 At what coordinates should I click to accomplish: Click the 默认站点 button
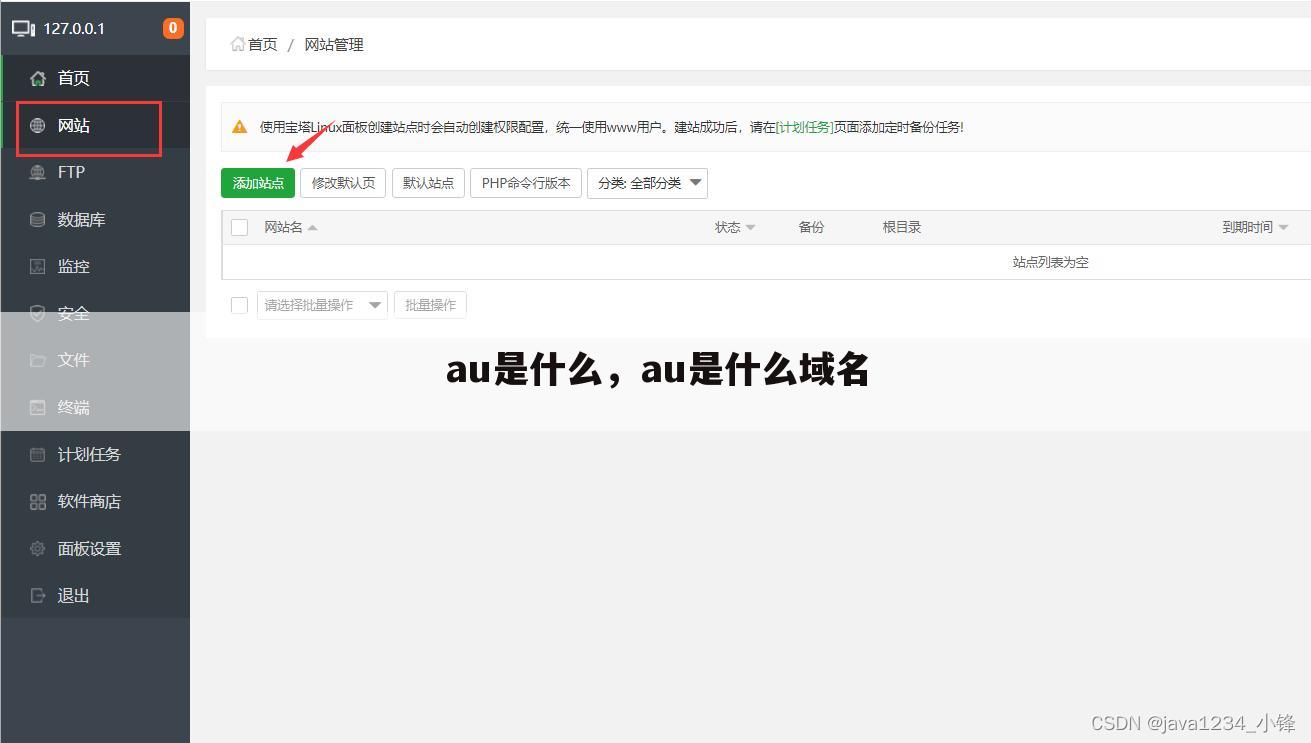click(428, 183)
